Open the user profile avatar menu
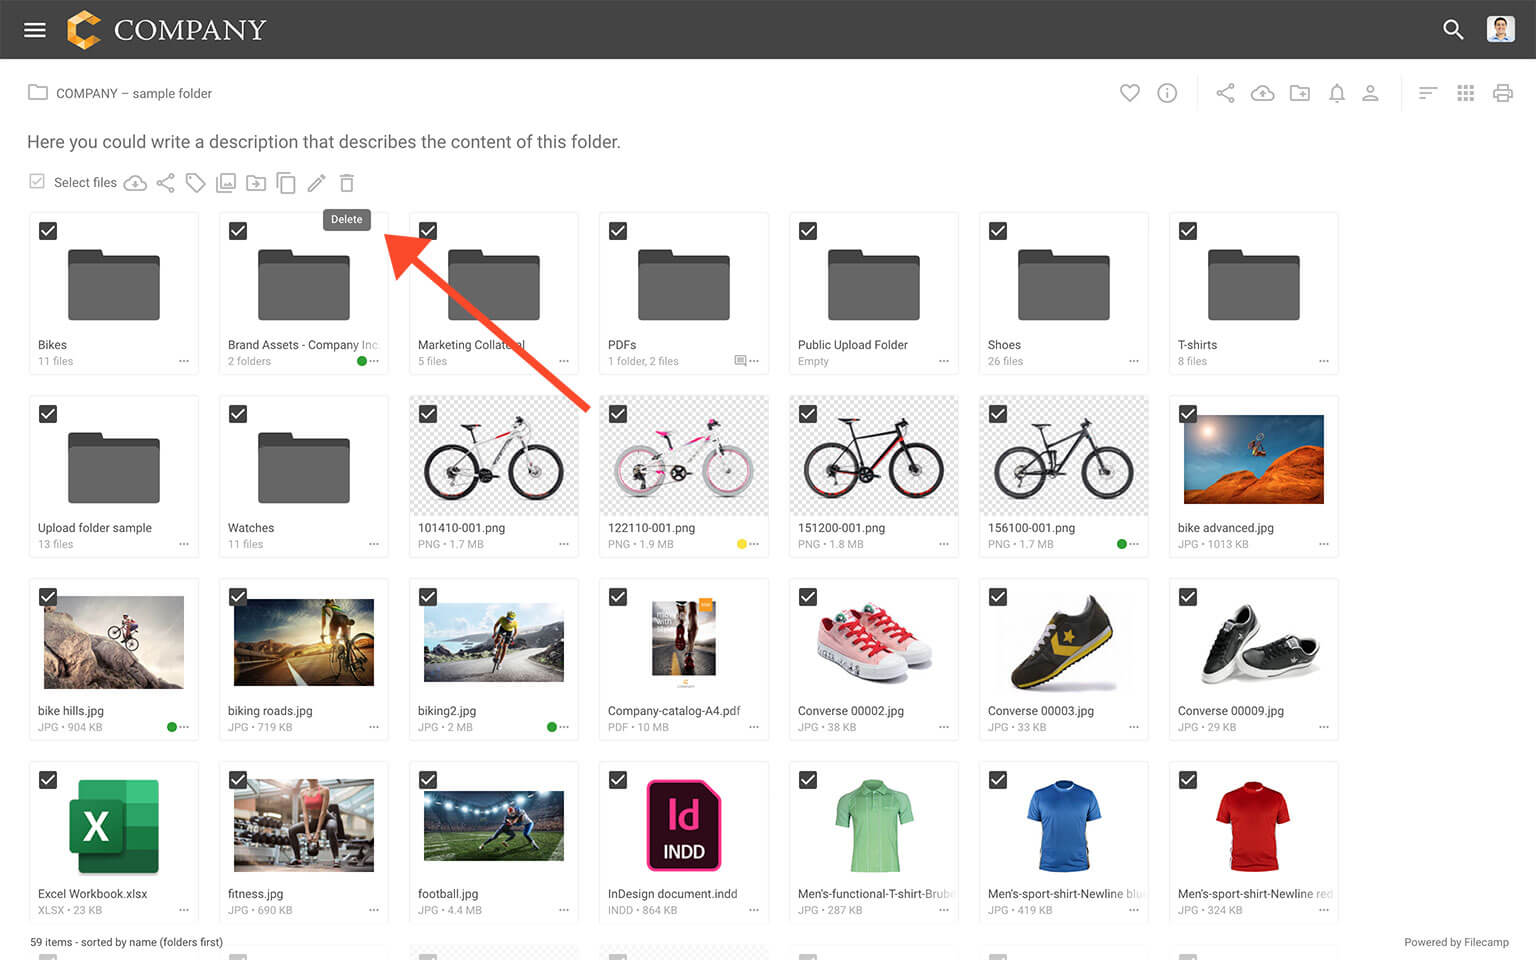This screenshot has width=1536, height=960. click(1500, 29)
